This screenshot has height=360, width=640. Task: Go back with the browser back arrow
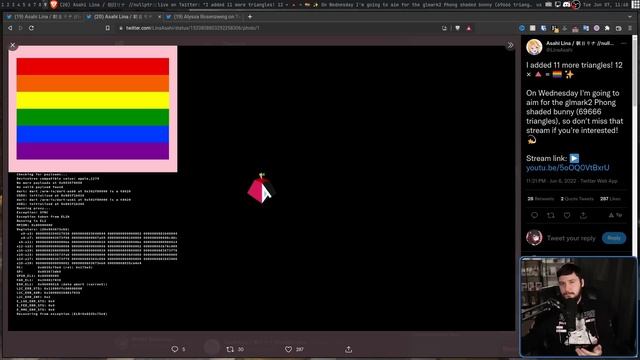point(10,28)
